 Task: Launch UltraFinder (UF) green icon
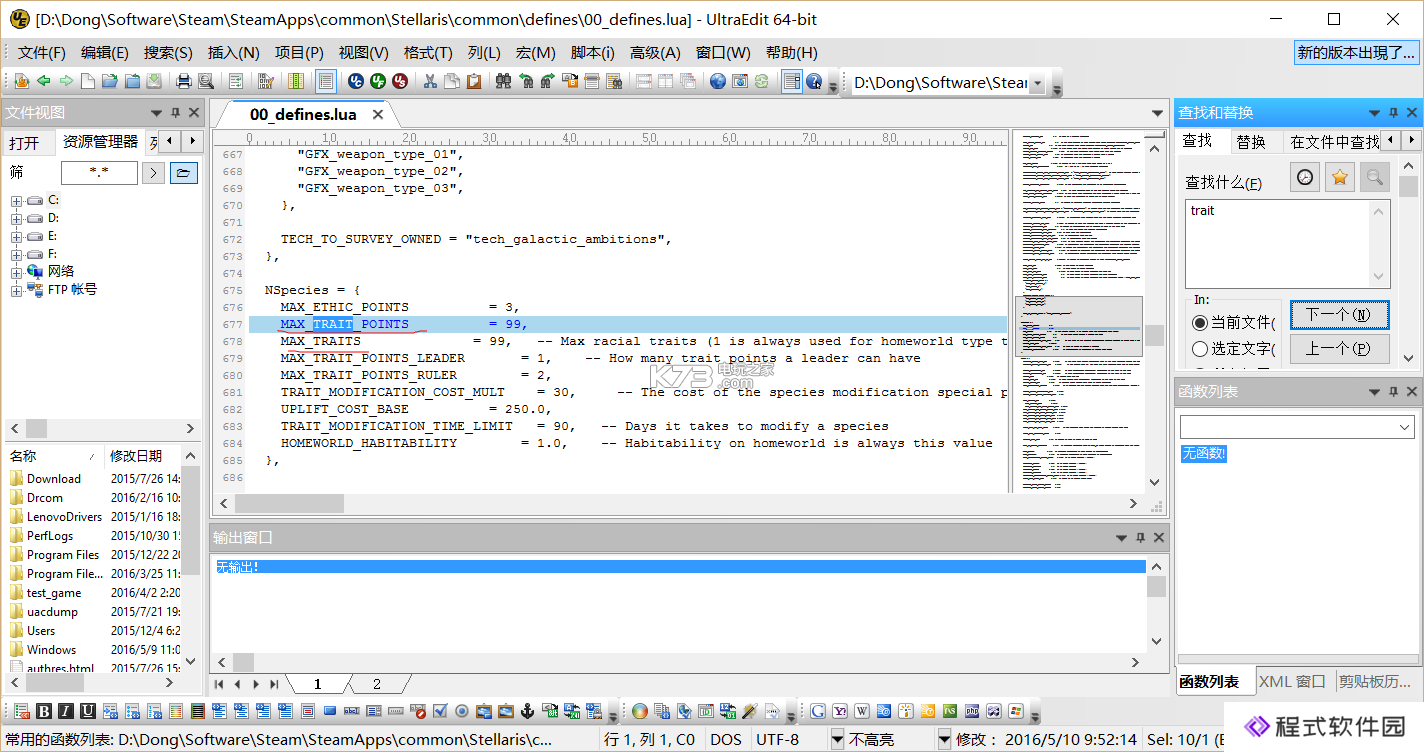[x=378, y=81]
